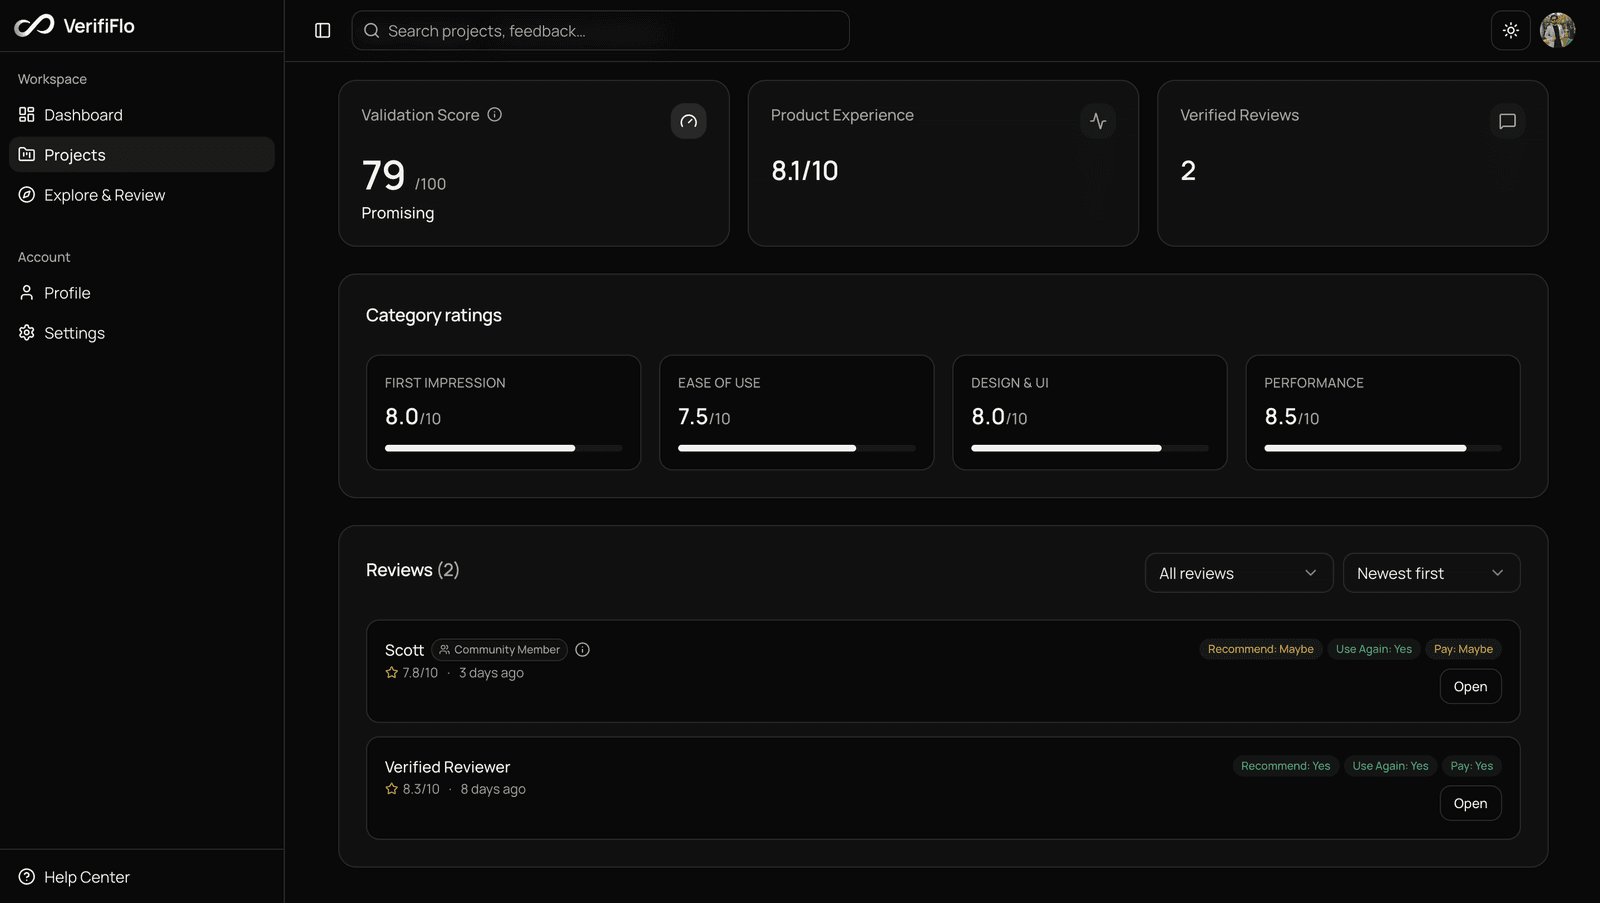Switch theme with the sun icon
Image resolution: width=1600 pixels, height=903 pixels.
point(1510,31)
